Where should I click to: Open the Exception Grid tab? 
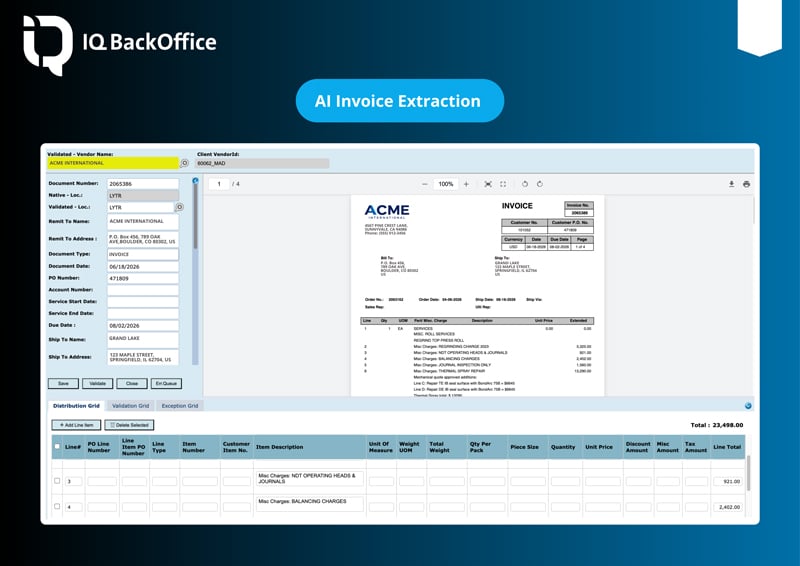click(x=180, y=406)
